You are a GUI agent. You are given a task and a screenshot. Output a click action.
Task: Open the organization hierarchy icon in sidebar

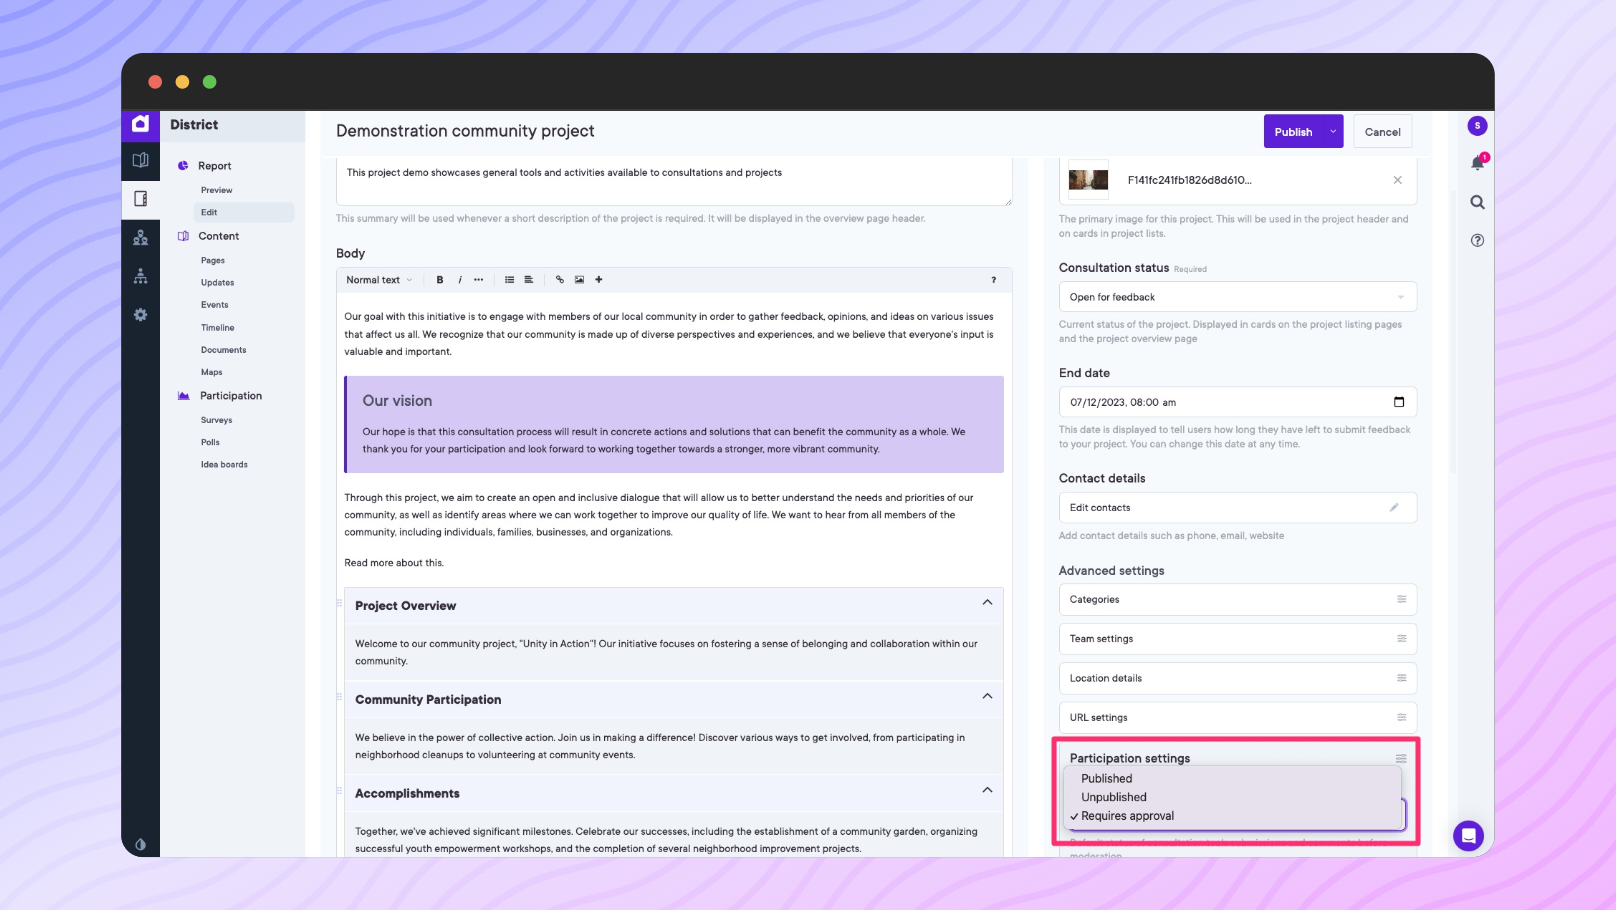point(140,276)
